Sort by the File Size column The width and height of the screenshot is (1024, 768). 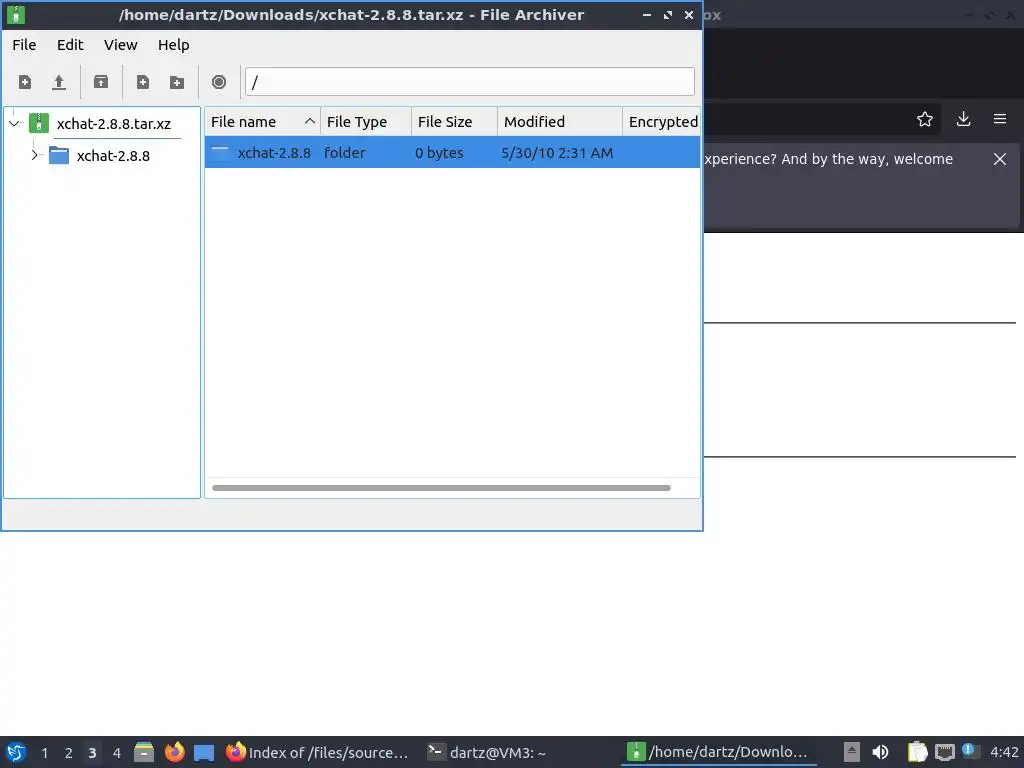click(454, 121)
